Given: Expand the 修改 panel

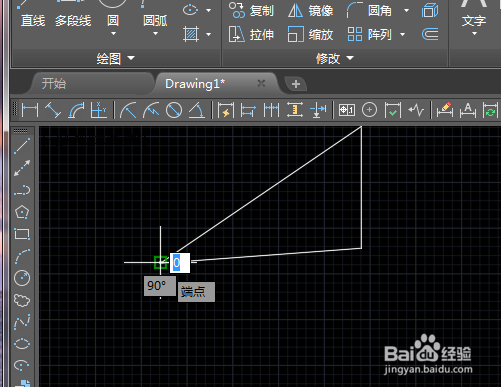Looking at the screenshot, I should click(335, 59).
